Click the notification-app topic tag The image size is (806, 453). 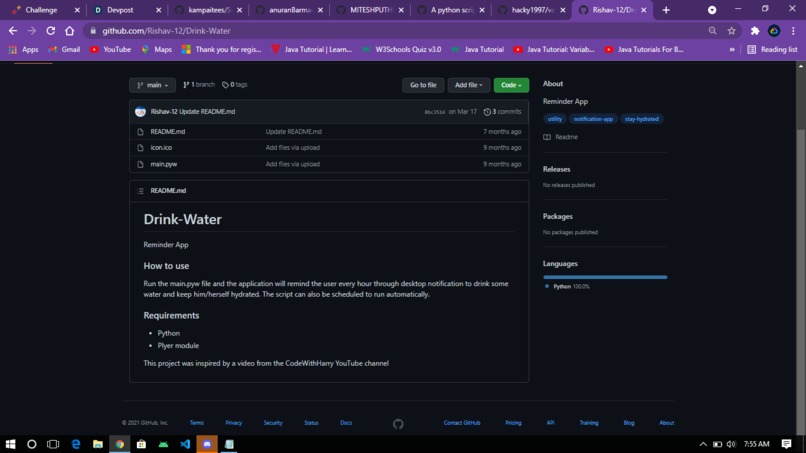click(x=593, y=119)
